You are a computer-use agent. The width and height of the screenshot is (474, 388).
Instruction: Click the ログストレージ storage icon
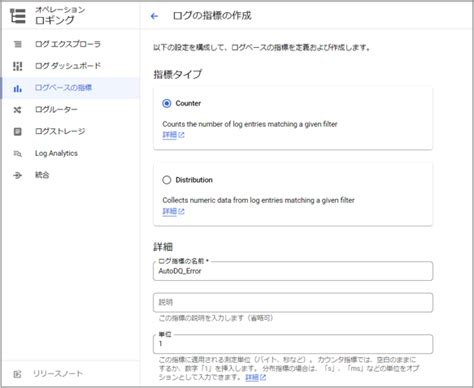(18, 131)
